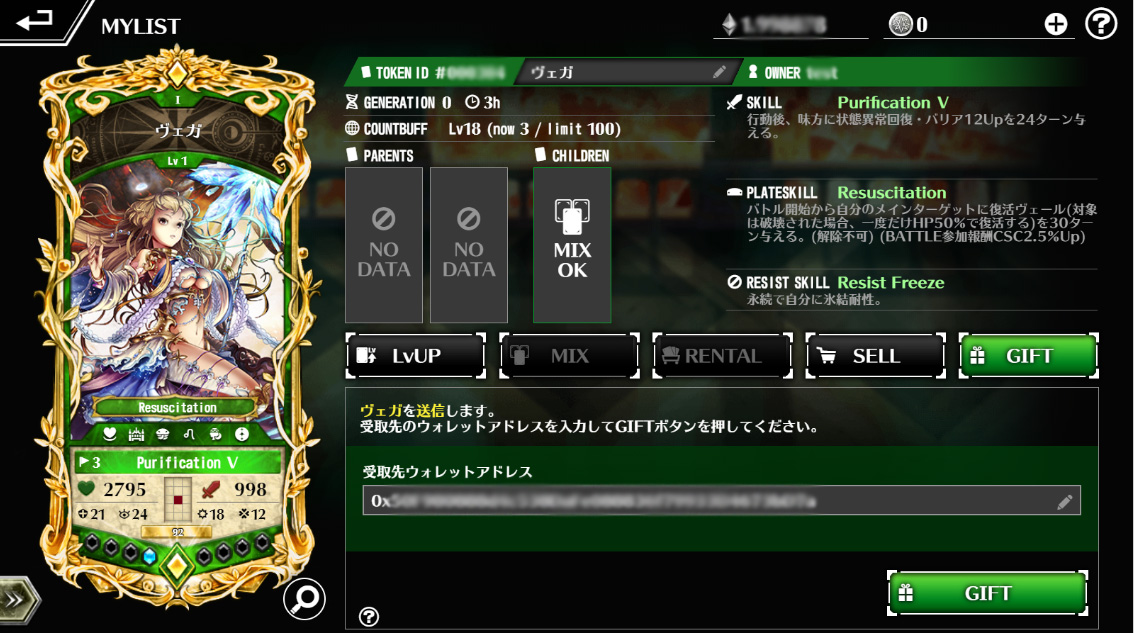Screen dimensions: 1134x633
Task: Click the back arrow beside MYLIST
Action: (34, 20)
